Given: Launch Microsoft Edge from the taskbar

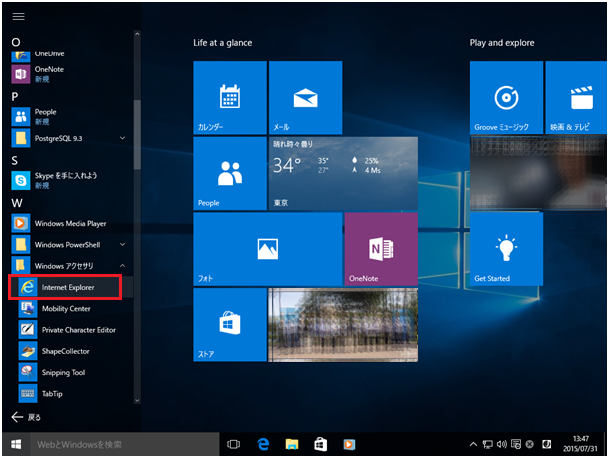Looking at the screenshot, I should click(263, 444).
